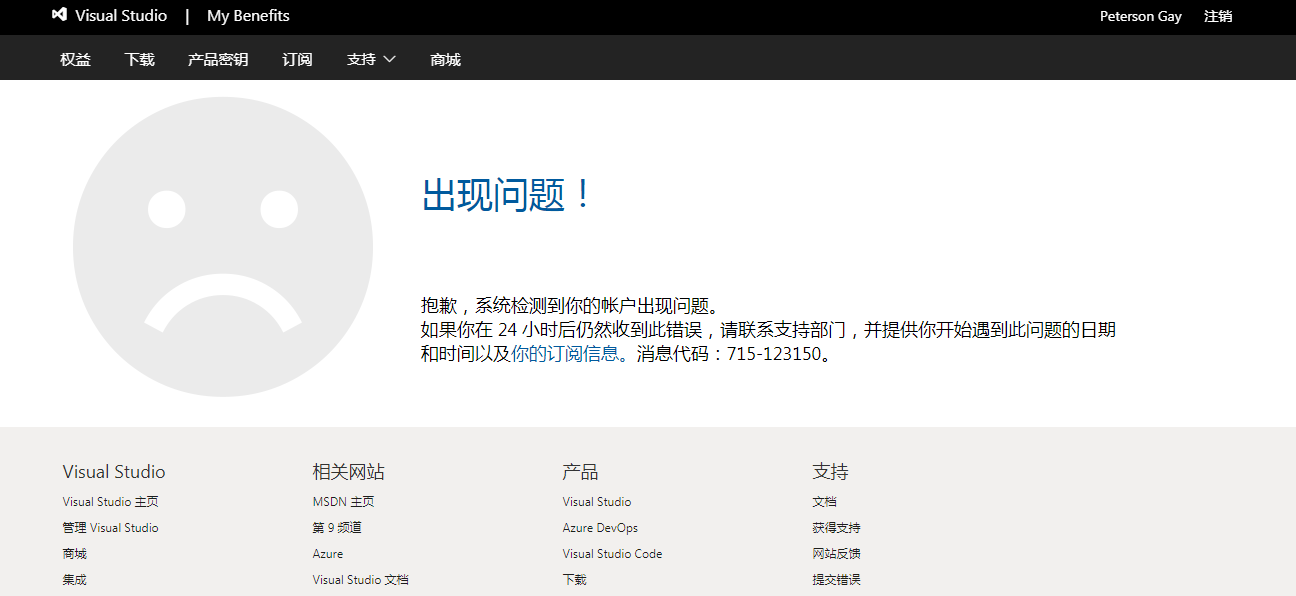
Task: Open Visual Studio link under 产品
Action: tap(597, 502)
